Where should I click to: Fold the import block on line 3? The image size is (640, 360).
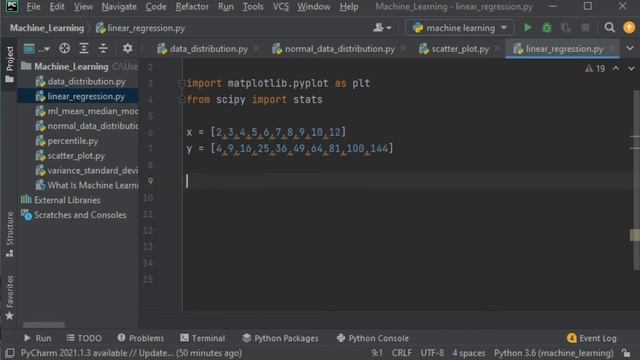pyautogui.click(x=182, y=83)
